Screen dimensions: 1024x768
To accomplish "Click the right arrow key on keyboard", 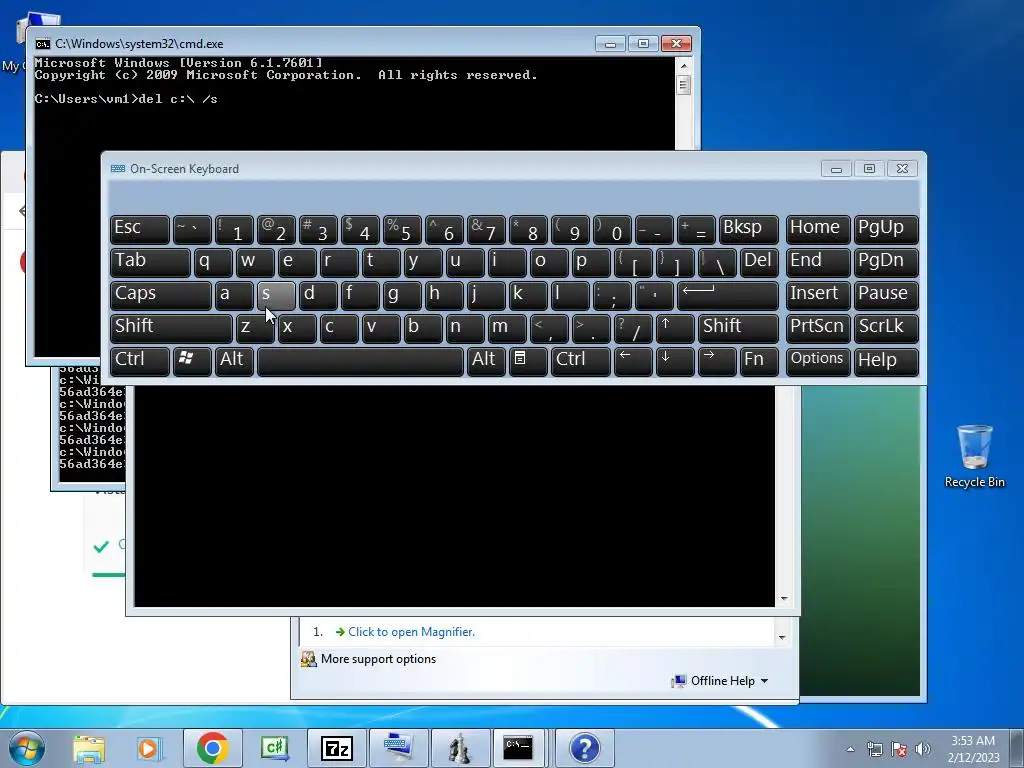I will 716,361.
